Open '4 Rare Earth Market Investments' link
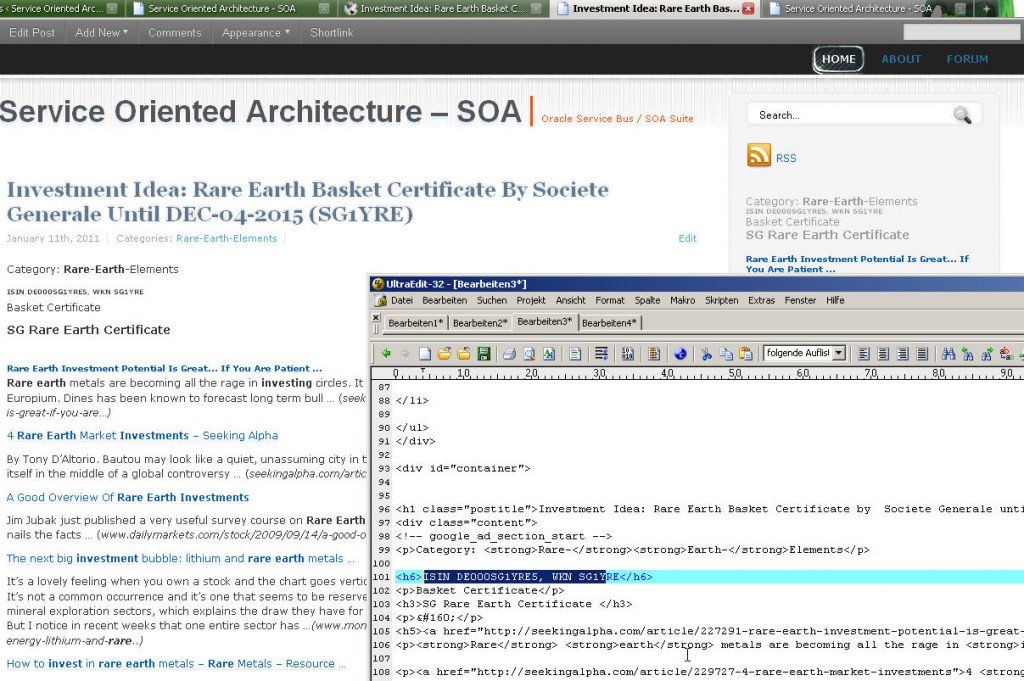Screen dimensions: 1024x681 [142, 436]
